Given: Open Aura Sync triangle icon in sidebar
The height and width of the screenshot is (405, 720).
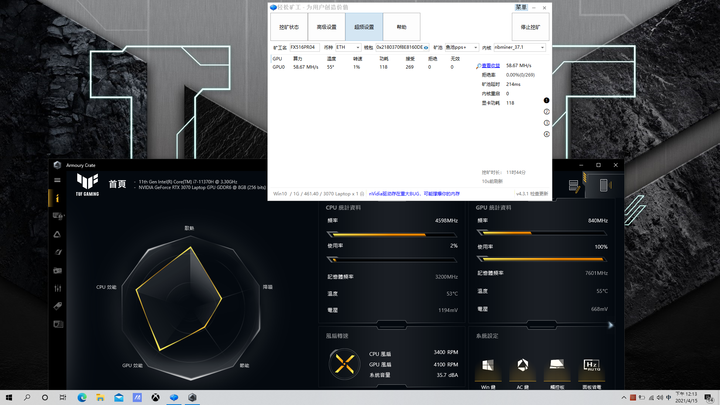Looking at the screenshot, I should click(57, 234).
